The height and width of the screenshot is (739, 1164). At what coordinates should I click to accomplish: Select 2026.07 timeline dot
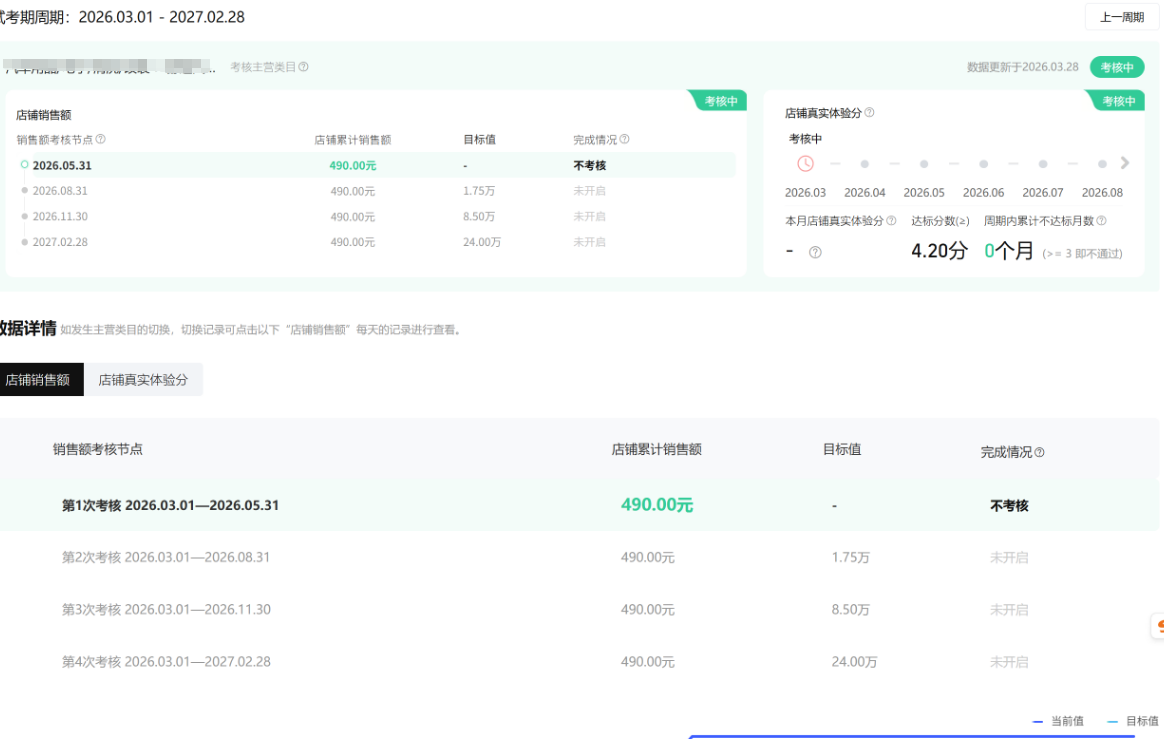[x=1043, y=163]
